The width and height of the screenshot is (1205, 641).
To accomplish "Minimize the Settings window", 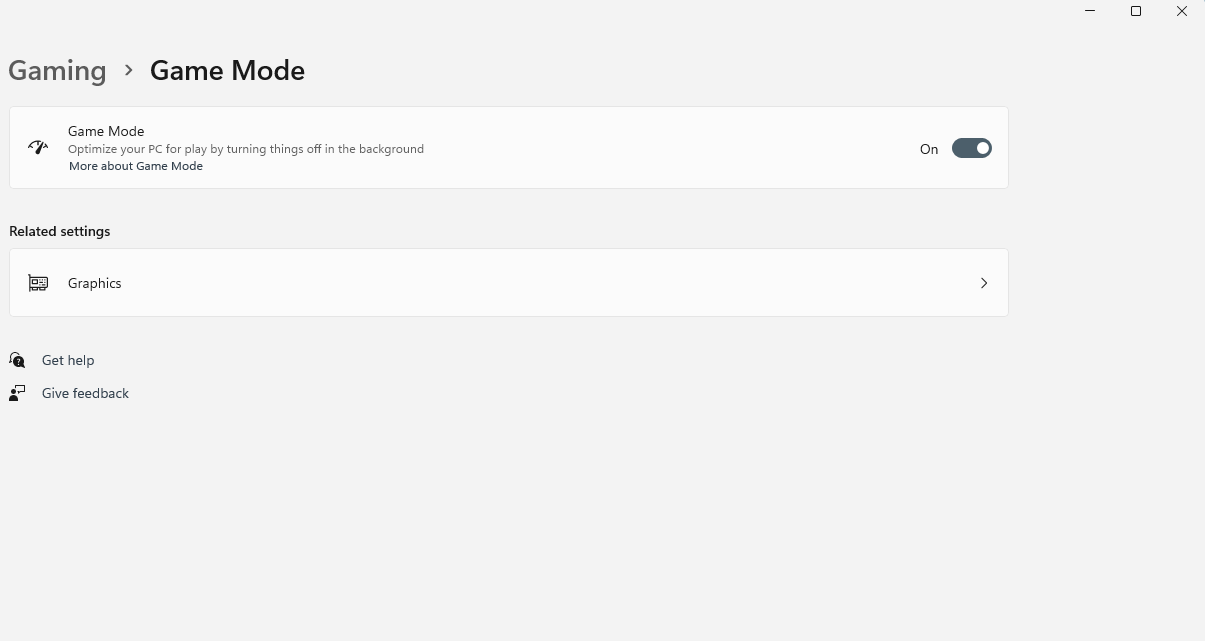I will point(1090,11).
